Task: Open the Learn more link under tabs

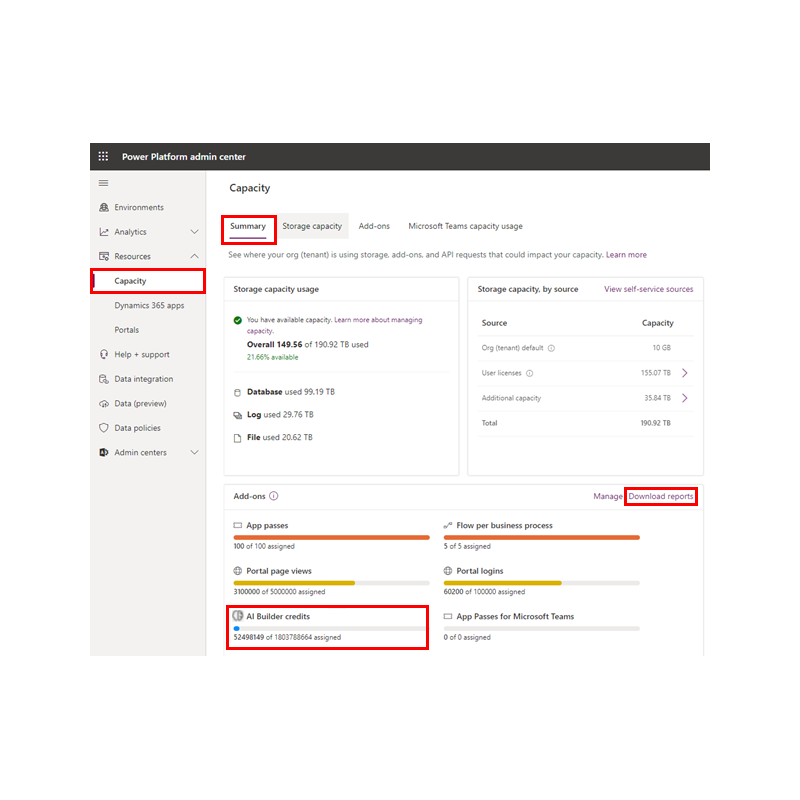Action: [626, 255]
